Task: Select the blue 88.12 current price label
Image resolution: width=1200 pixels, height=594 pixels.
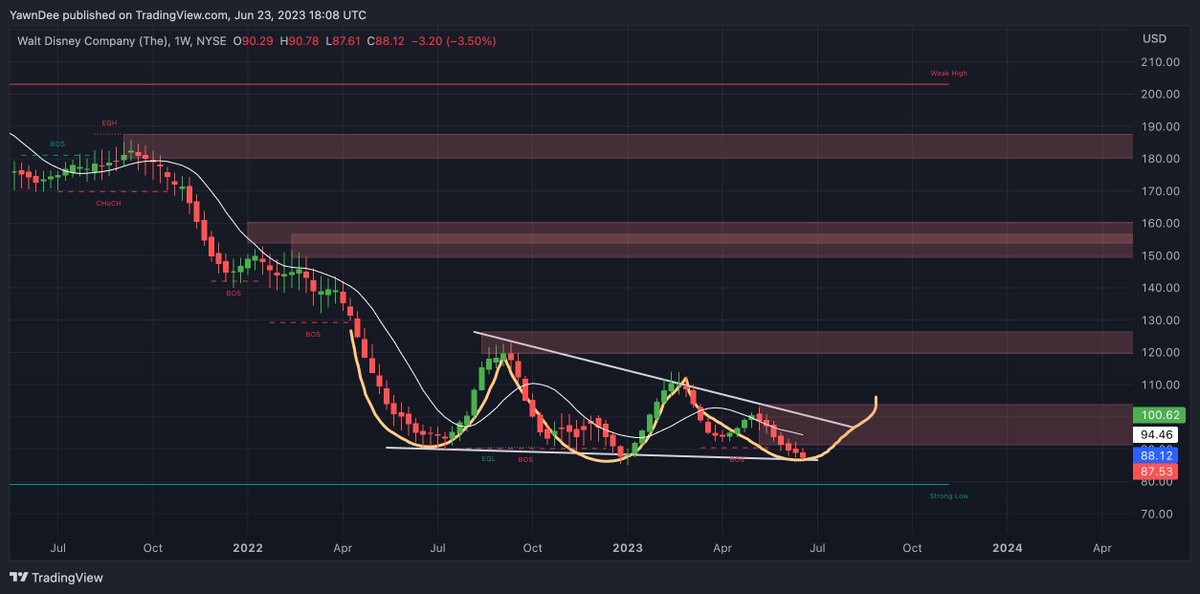Action: pos(1157,455)
